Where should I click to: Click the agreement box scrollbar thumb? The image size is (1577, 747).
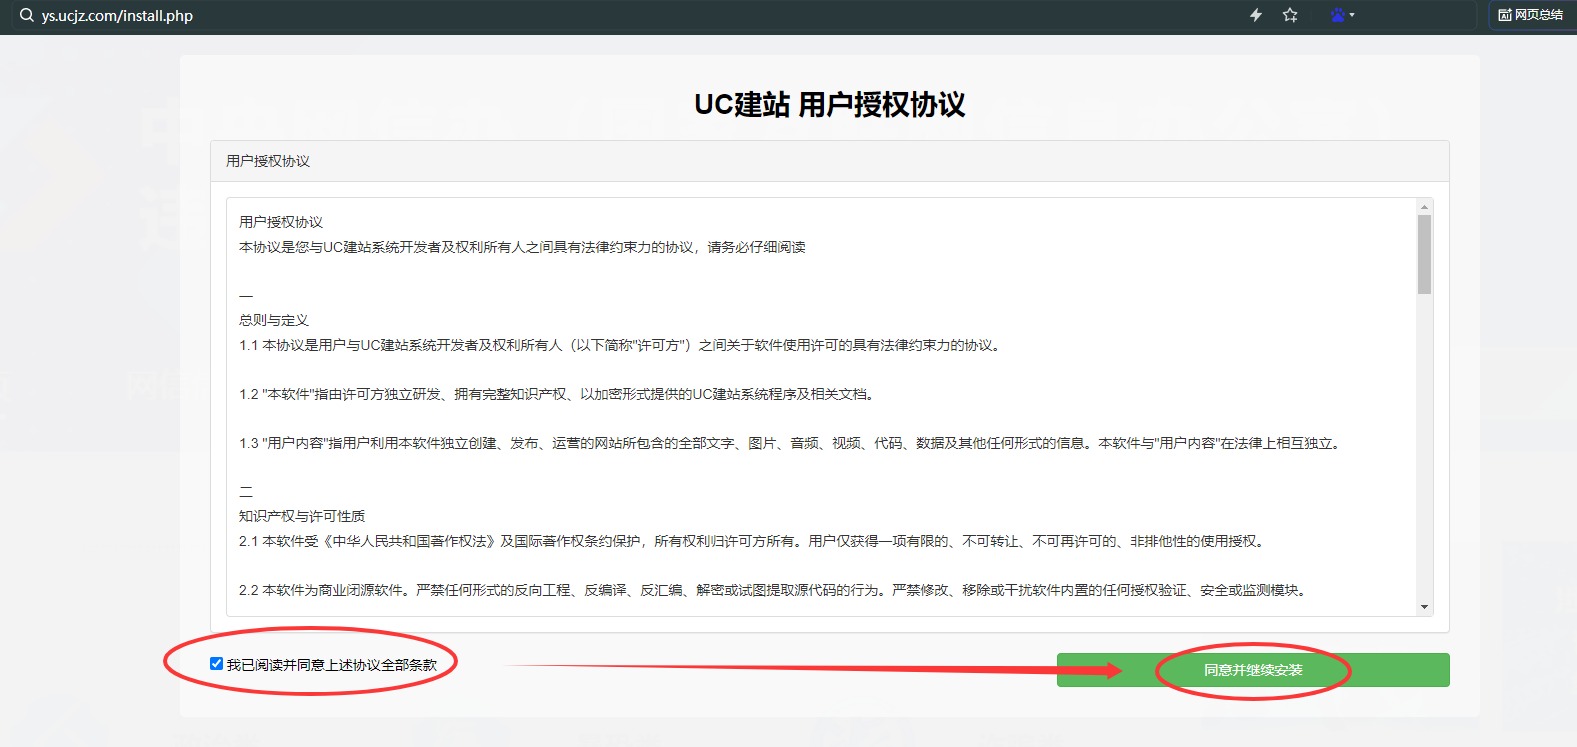1424,254
